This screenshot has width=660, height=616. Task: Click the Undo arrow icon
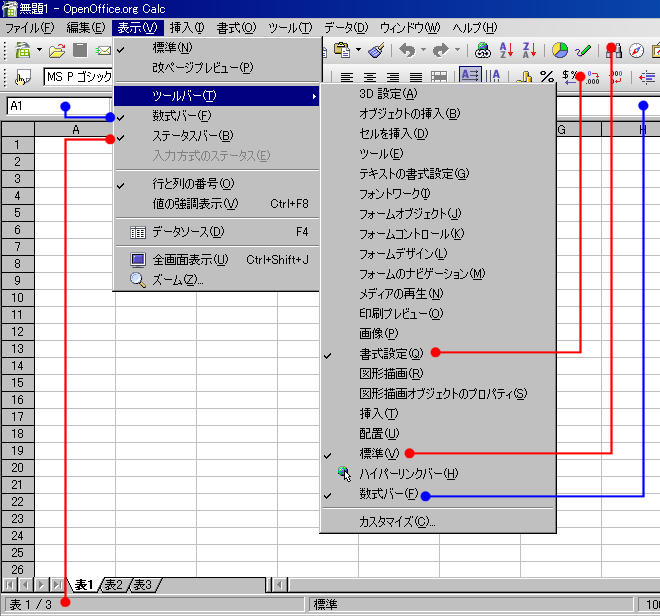(x=407, y=51)
